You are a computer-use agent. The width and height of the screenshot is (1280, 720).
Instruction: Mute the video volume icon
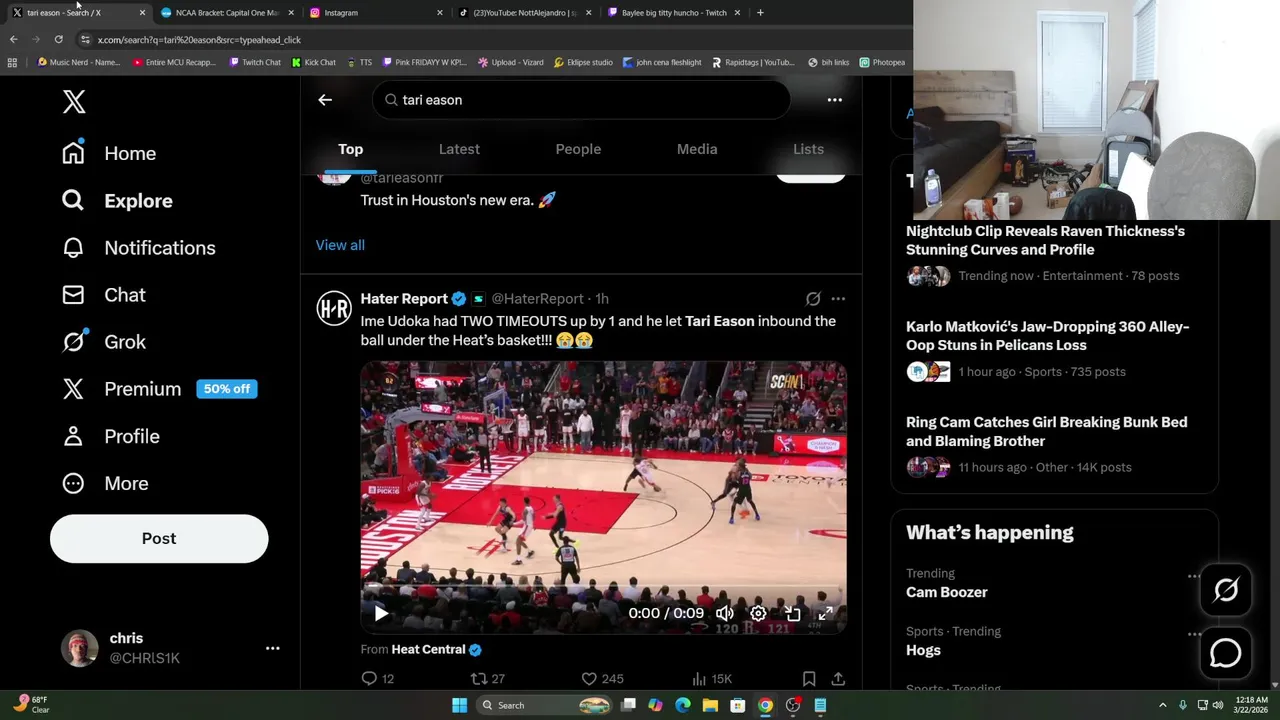pos(725,613)
